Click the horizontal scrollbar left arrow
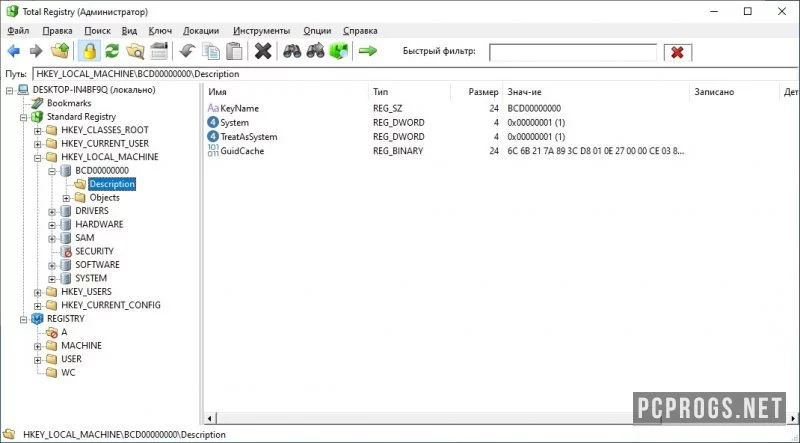The image size is (800, 443). click(x=210, y=419)
